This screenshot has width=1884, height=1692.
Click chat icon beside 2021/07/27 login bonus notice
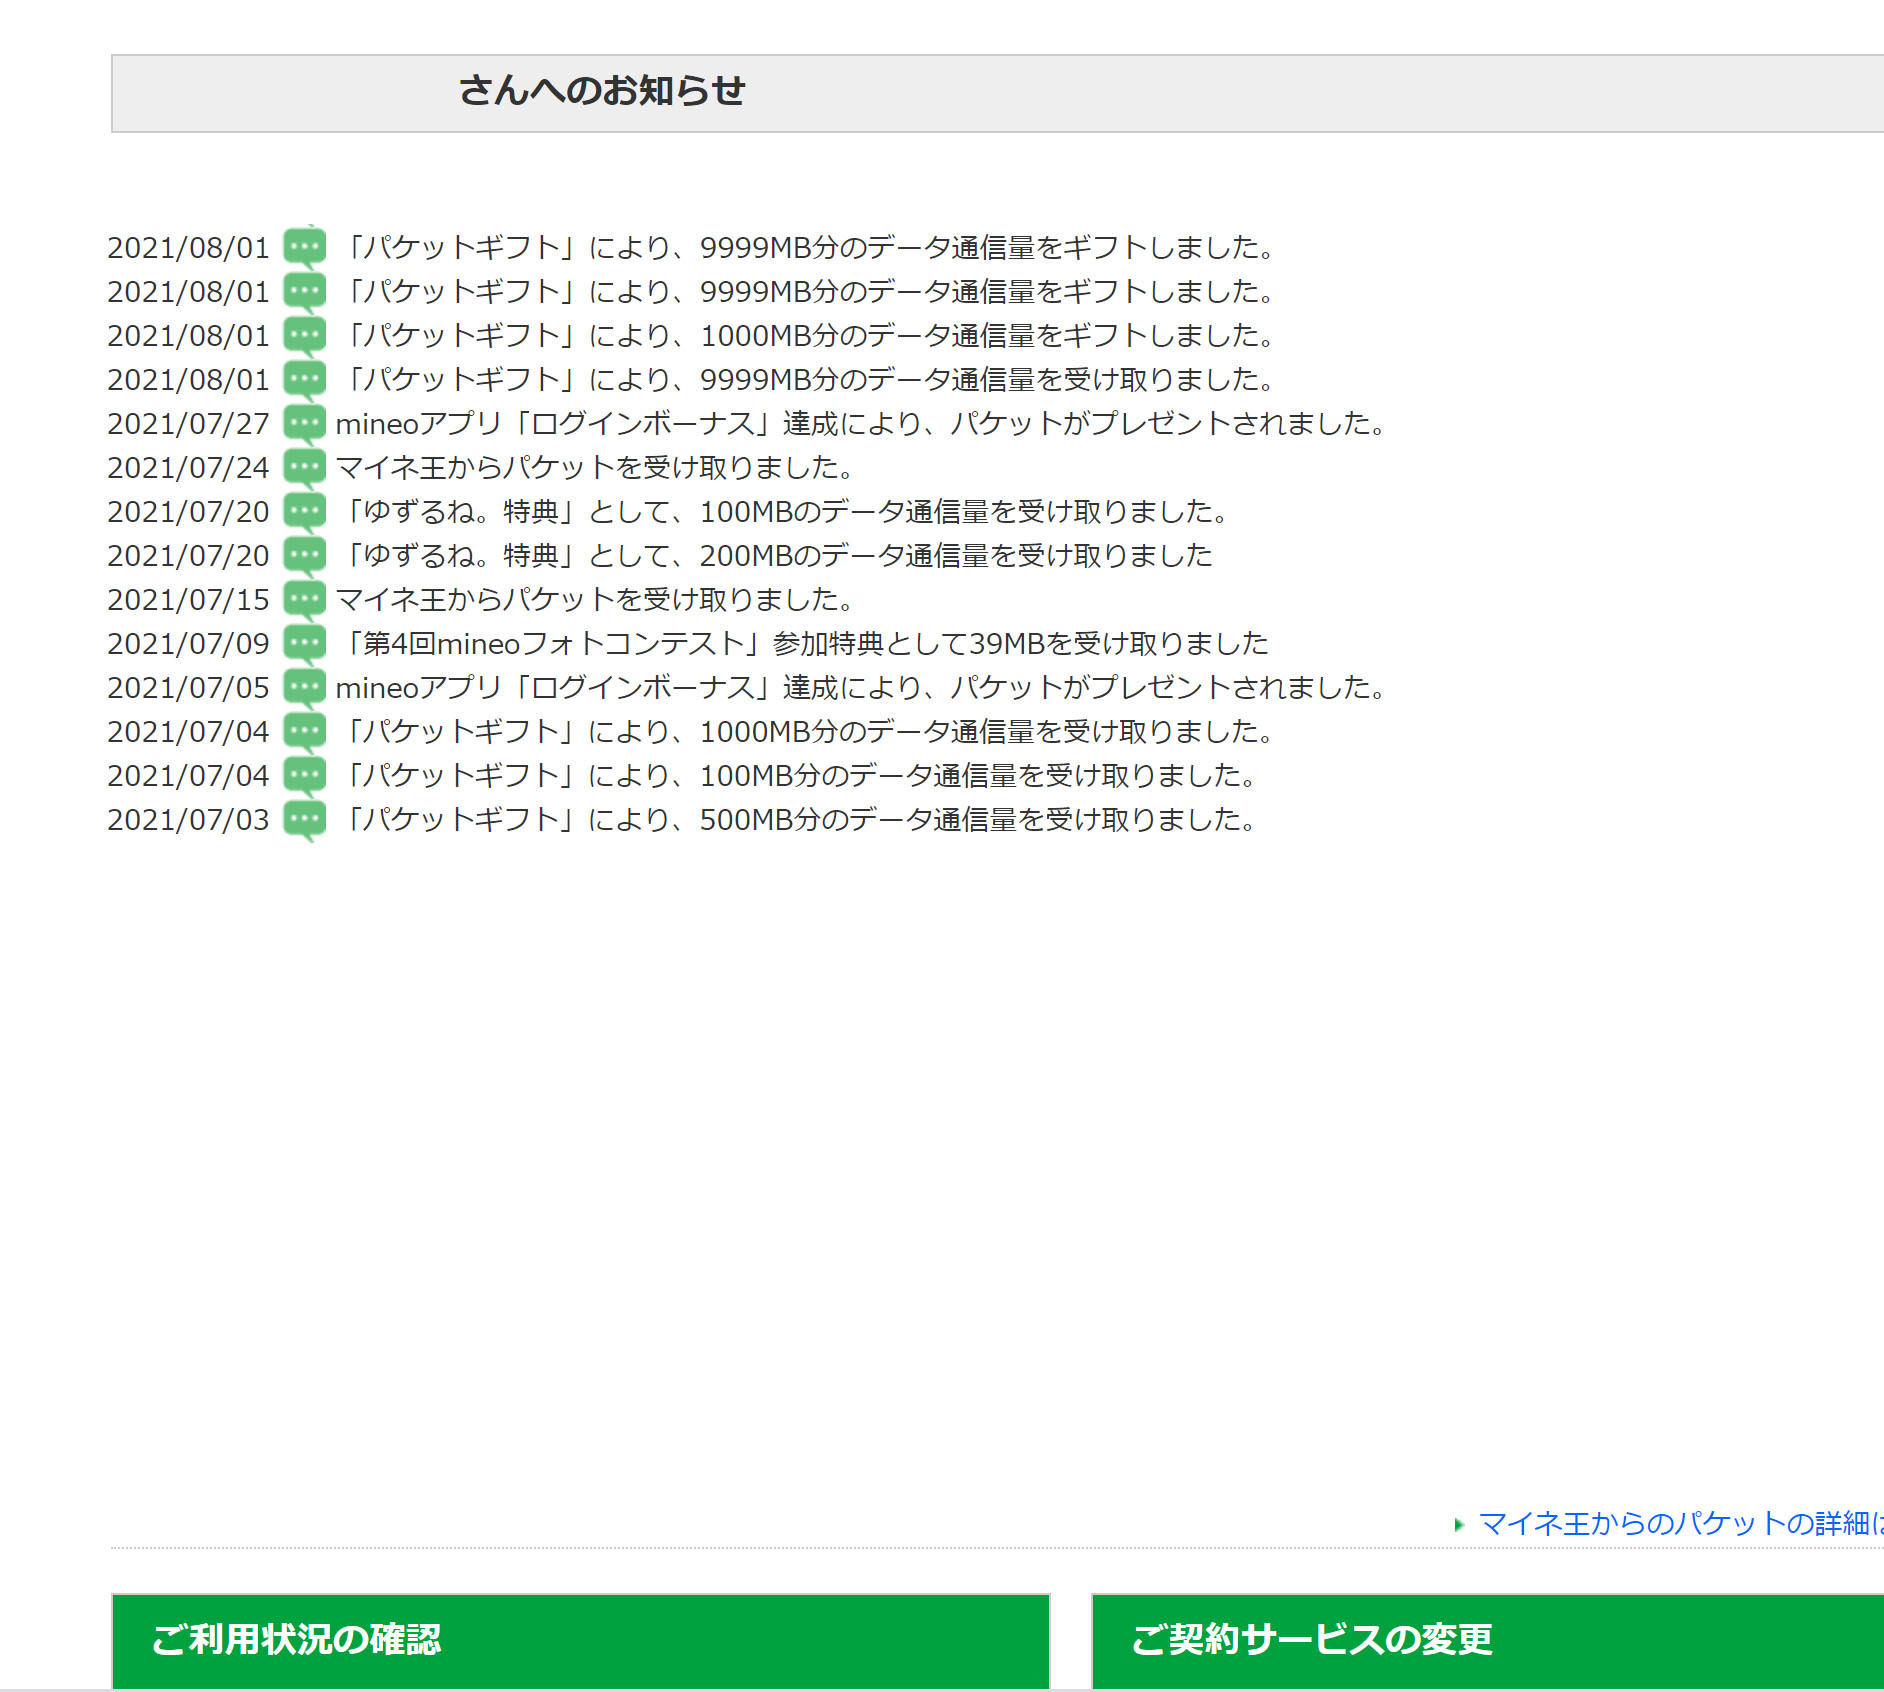coord(304,424)
